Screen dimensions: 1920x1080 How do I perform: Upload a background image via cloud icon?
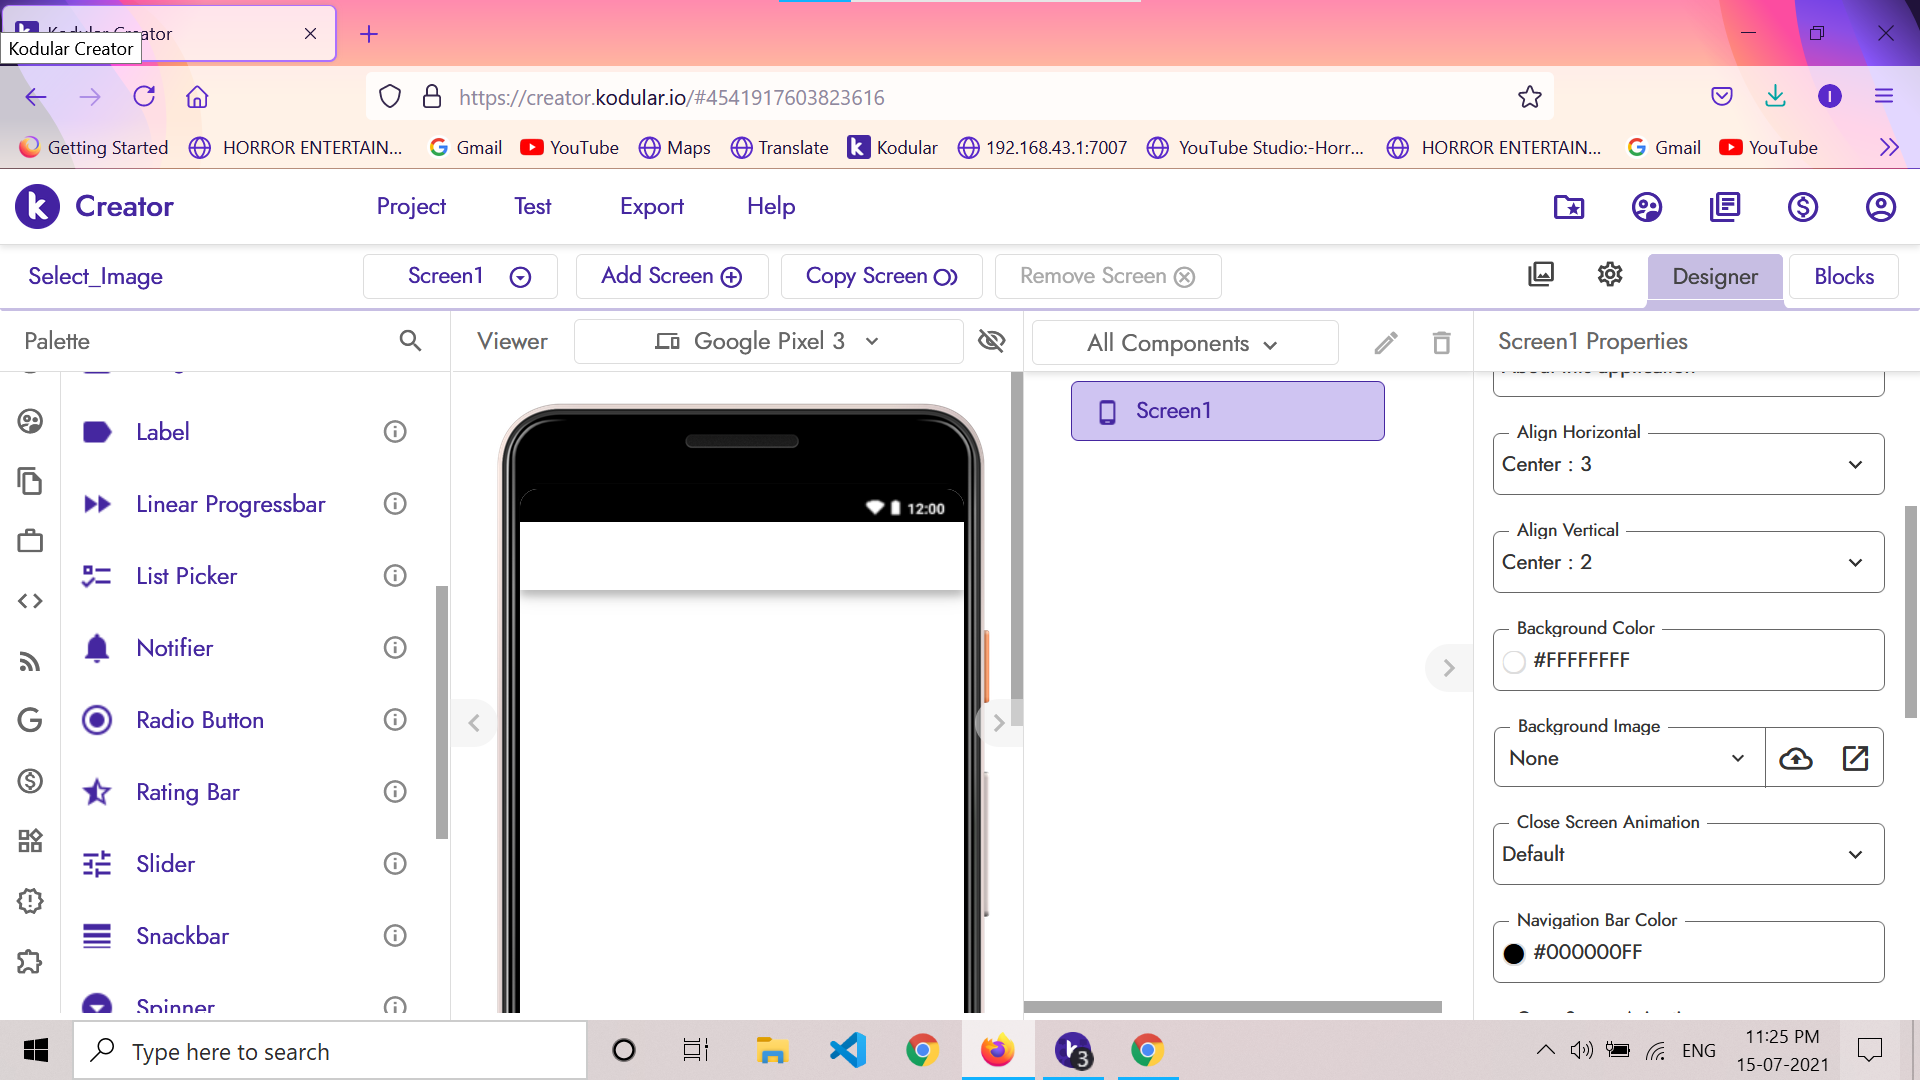pyautogui.click(x=1796, y=758)
